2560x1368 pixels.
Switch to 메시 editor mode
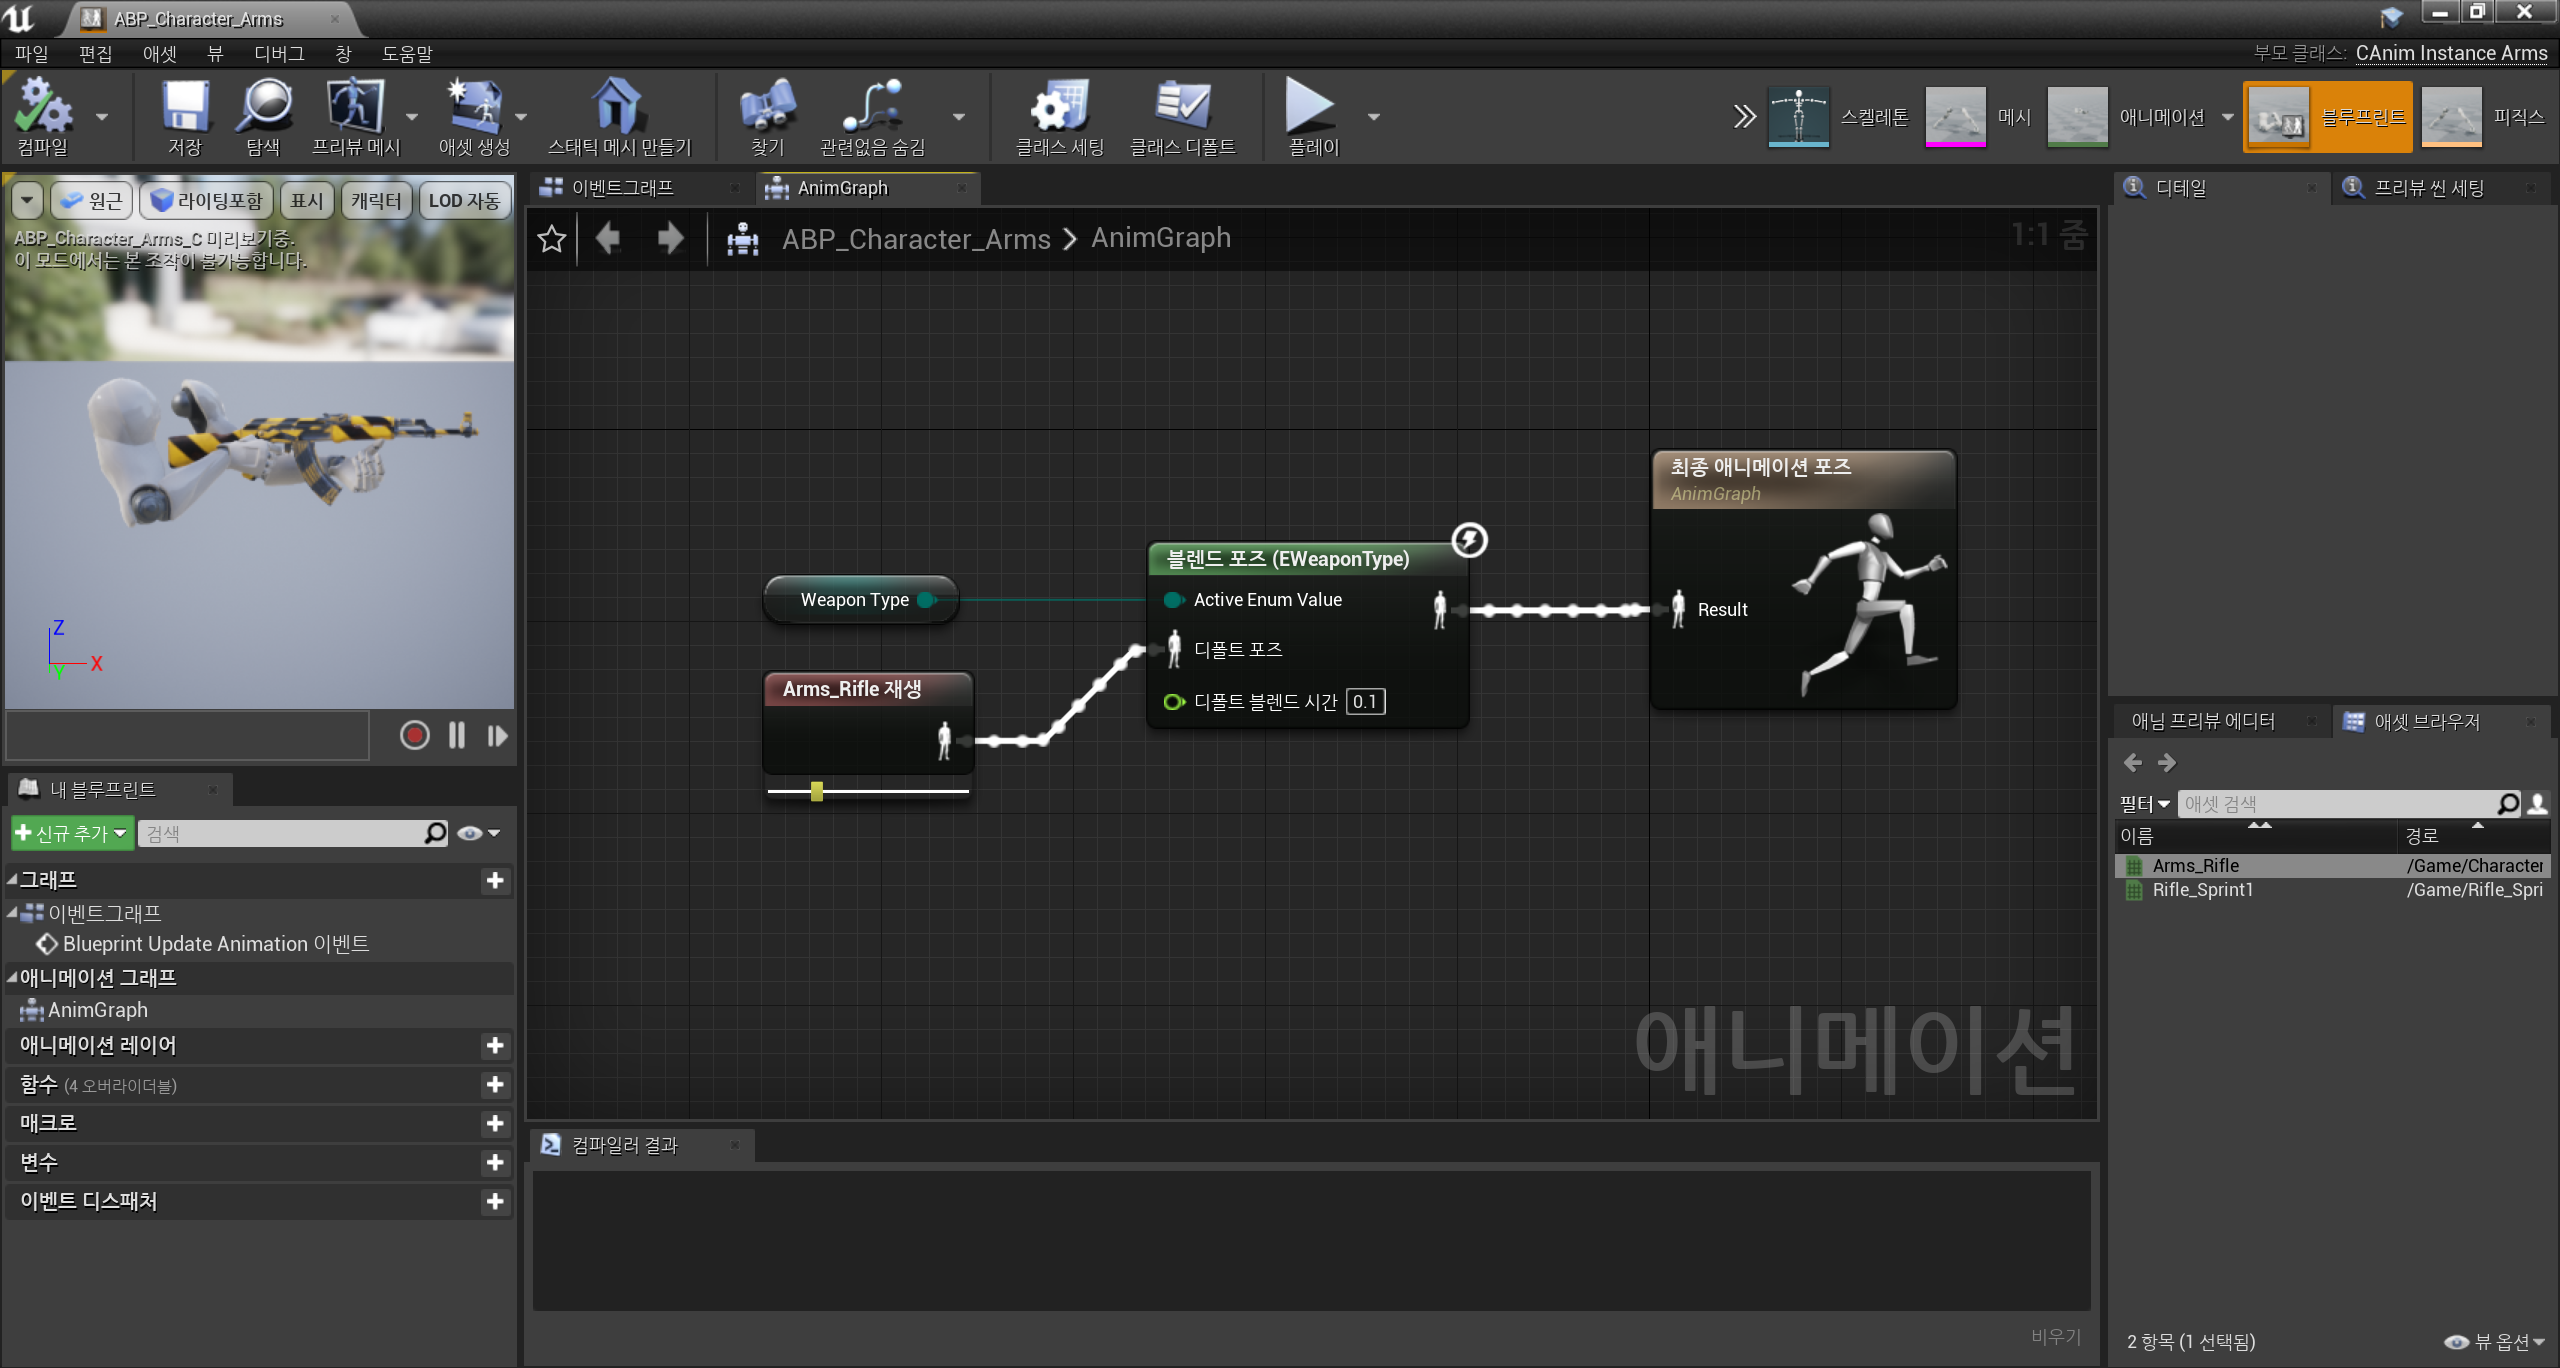click(x=1978, y=117)
